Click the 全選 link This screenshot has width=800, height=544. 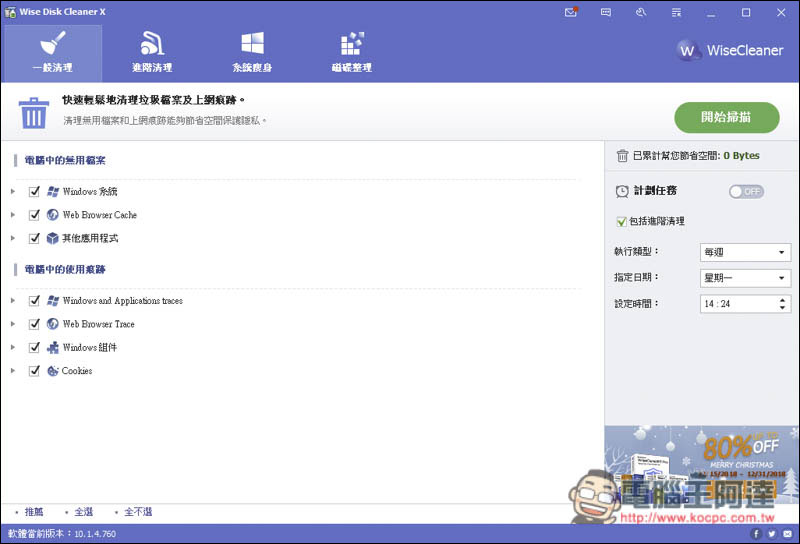point(84,512)
